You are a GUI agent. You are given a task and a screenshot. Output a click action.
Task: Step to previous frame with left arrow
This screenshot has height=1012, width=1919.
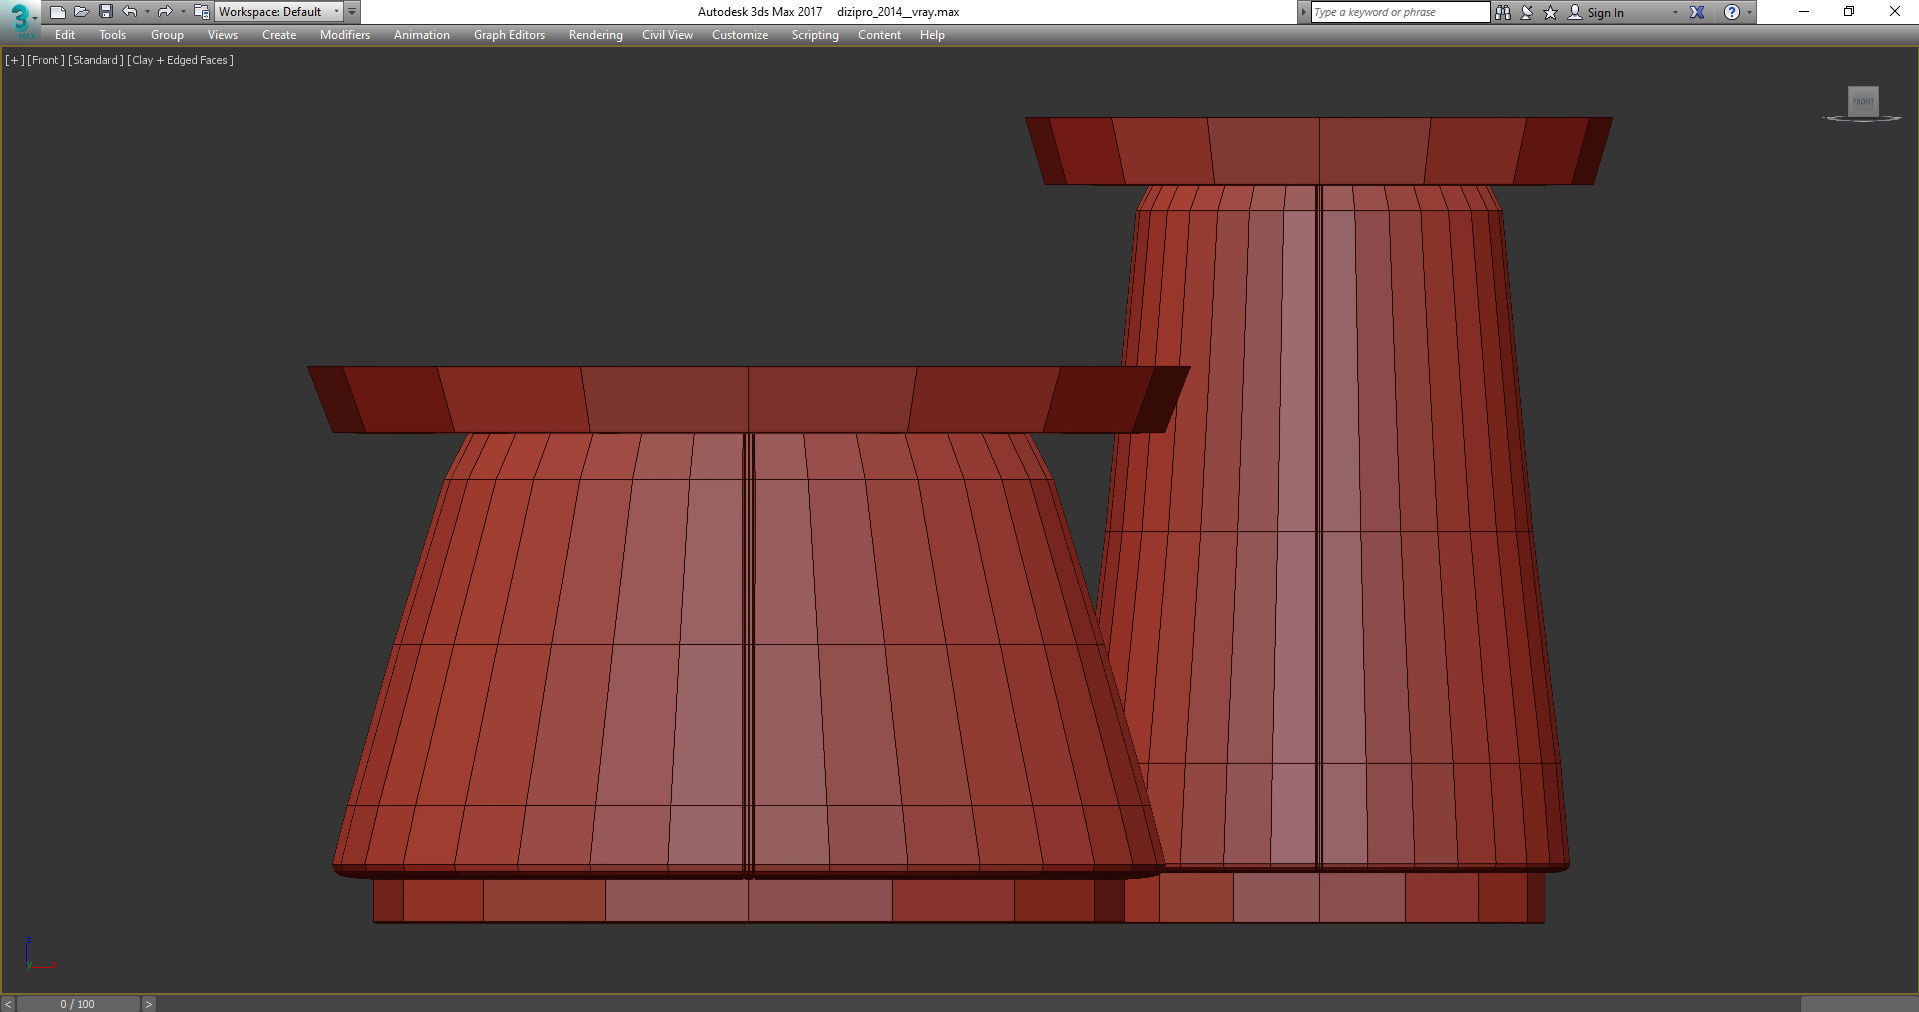pos(8,1004)
